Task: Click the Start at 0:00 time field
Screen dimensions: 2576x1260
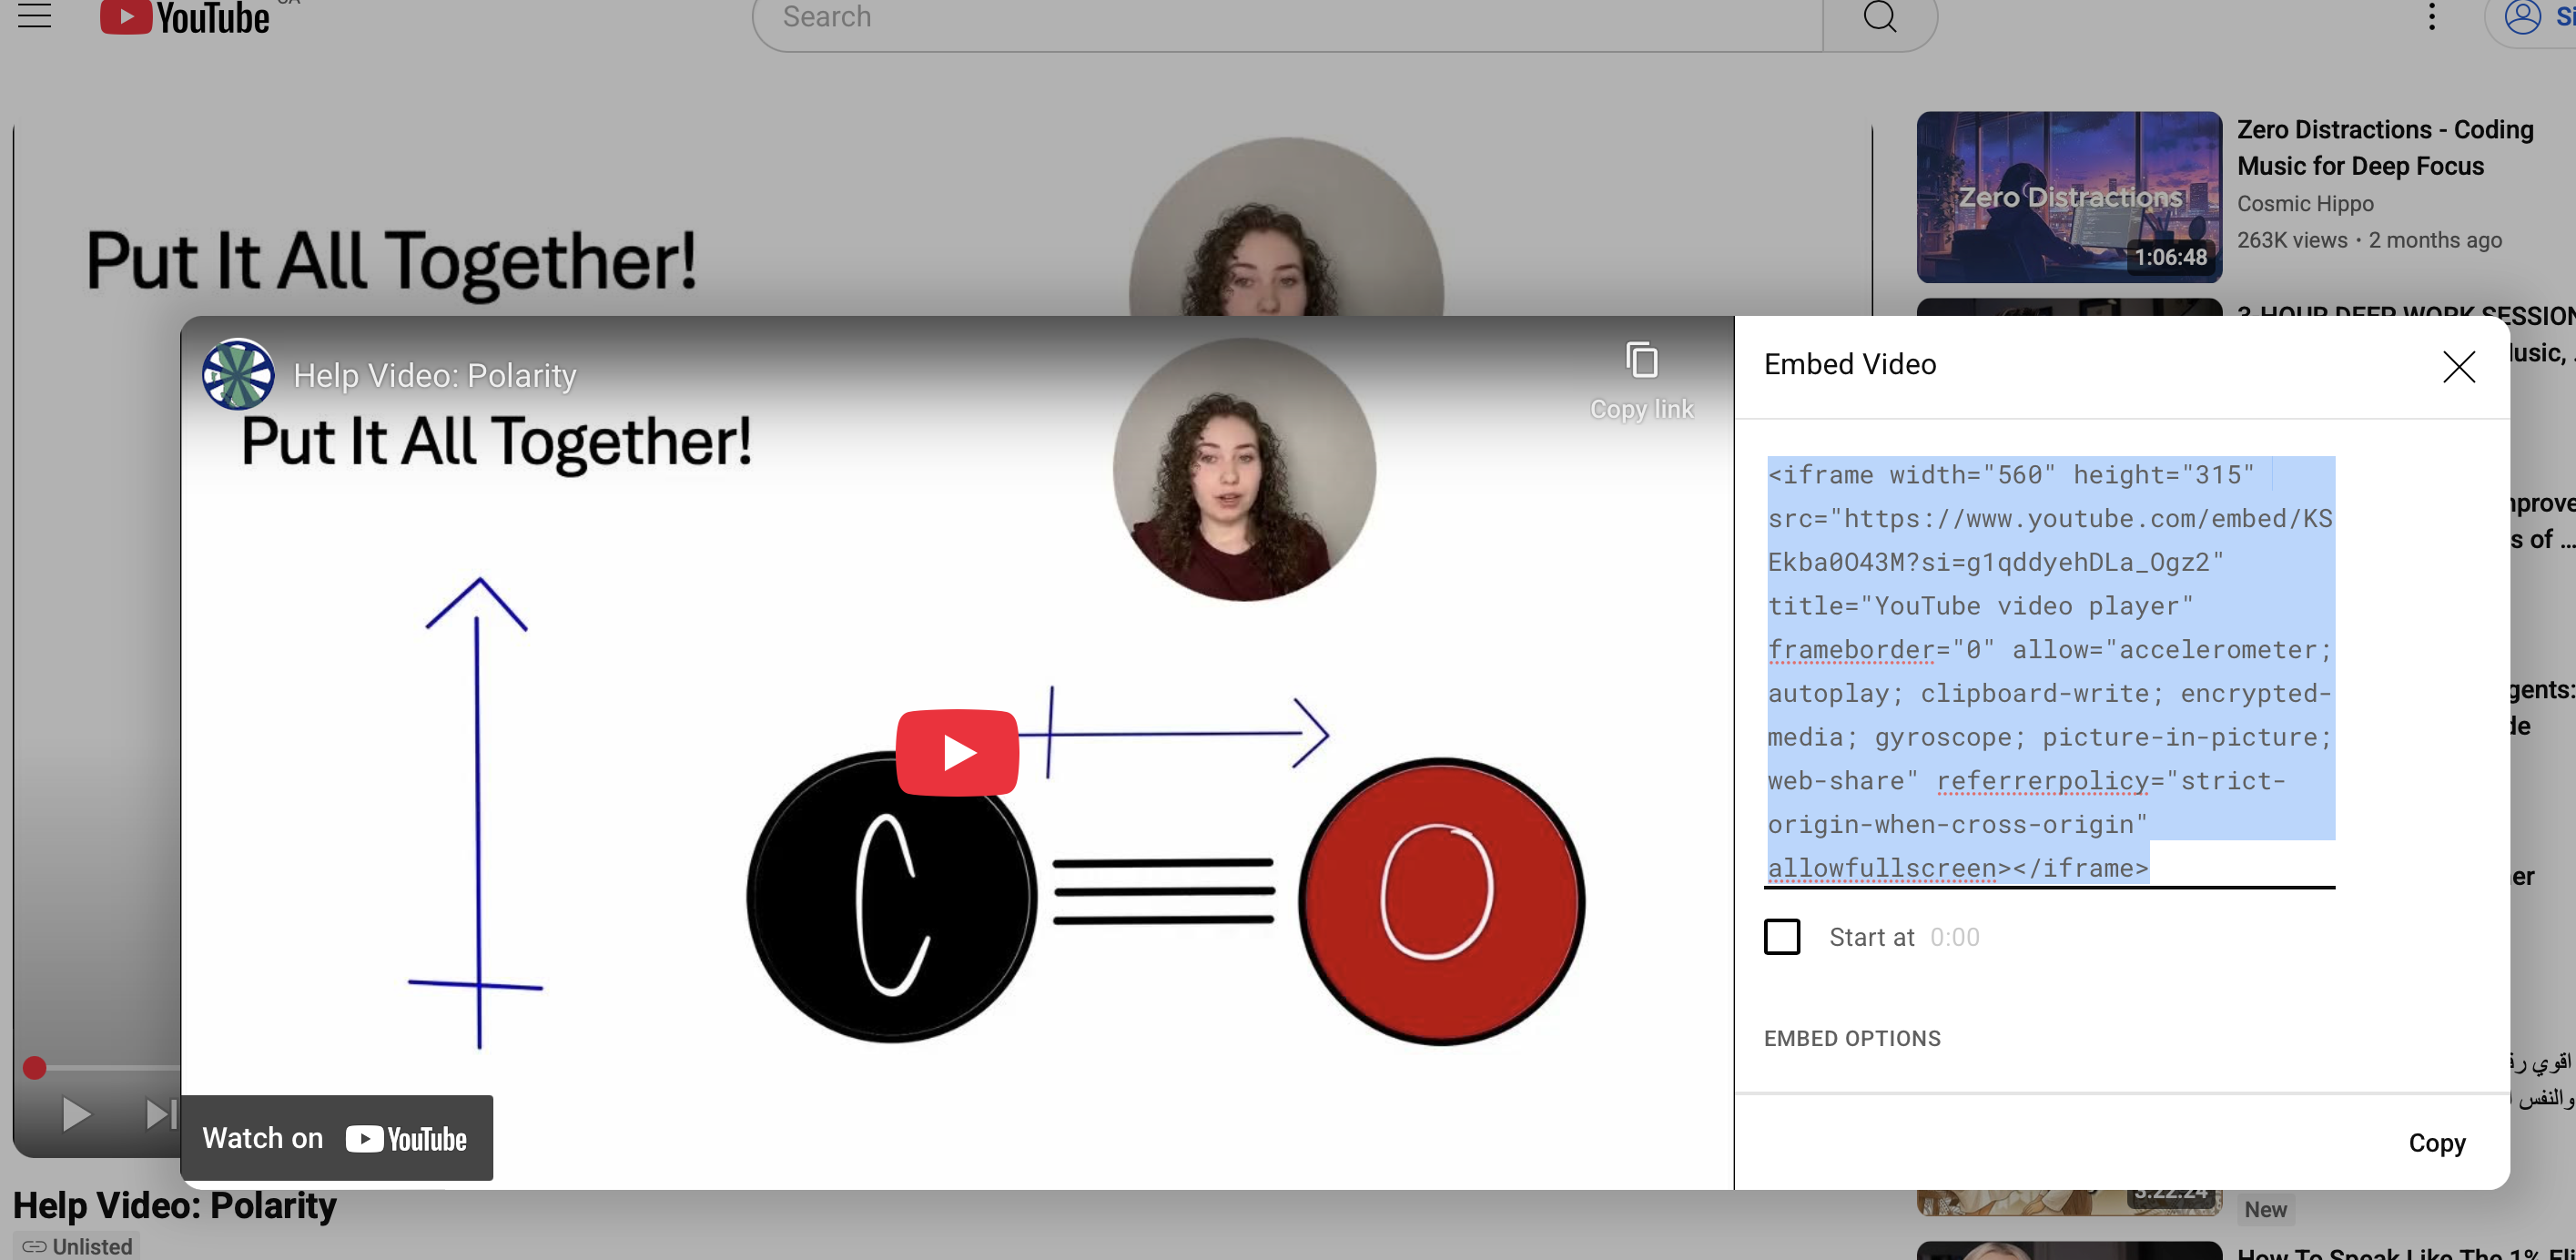Action: [x=1955, y=937]
